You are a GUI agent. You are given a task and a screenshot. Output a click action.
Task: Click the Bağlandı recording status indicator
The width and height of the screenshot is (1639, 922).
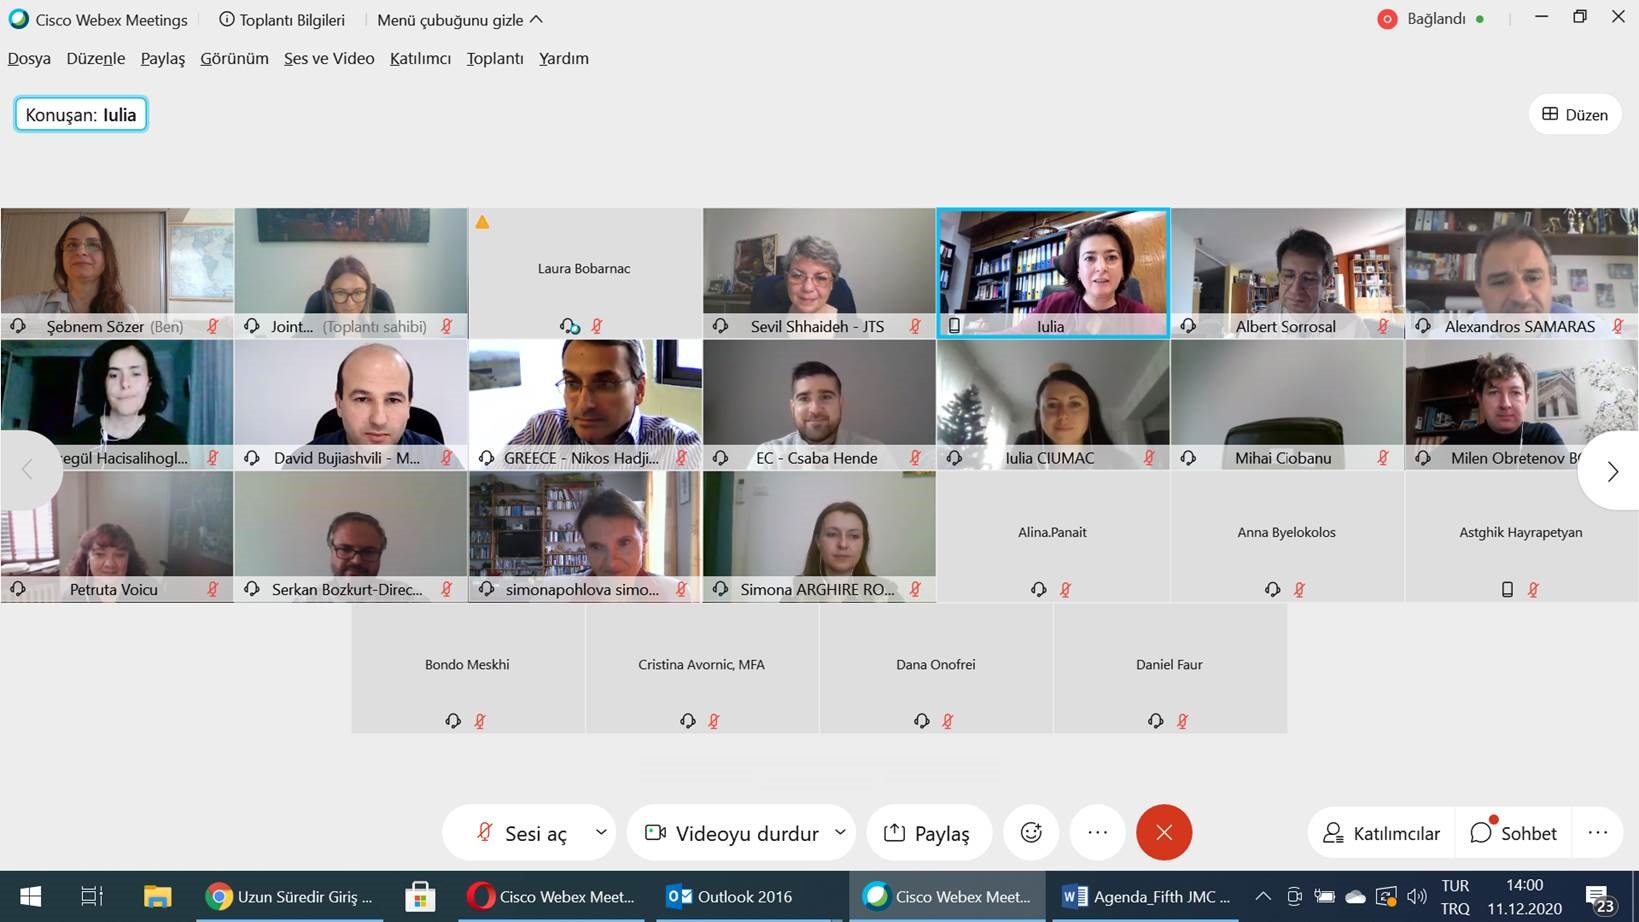point(1429,19)
